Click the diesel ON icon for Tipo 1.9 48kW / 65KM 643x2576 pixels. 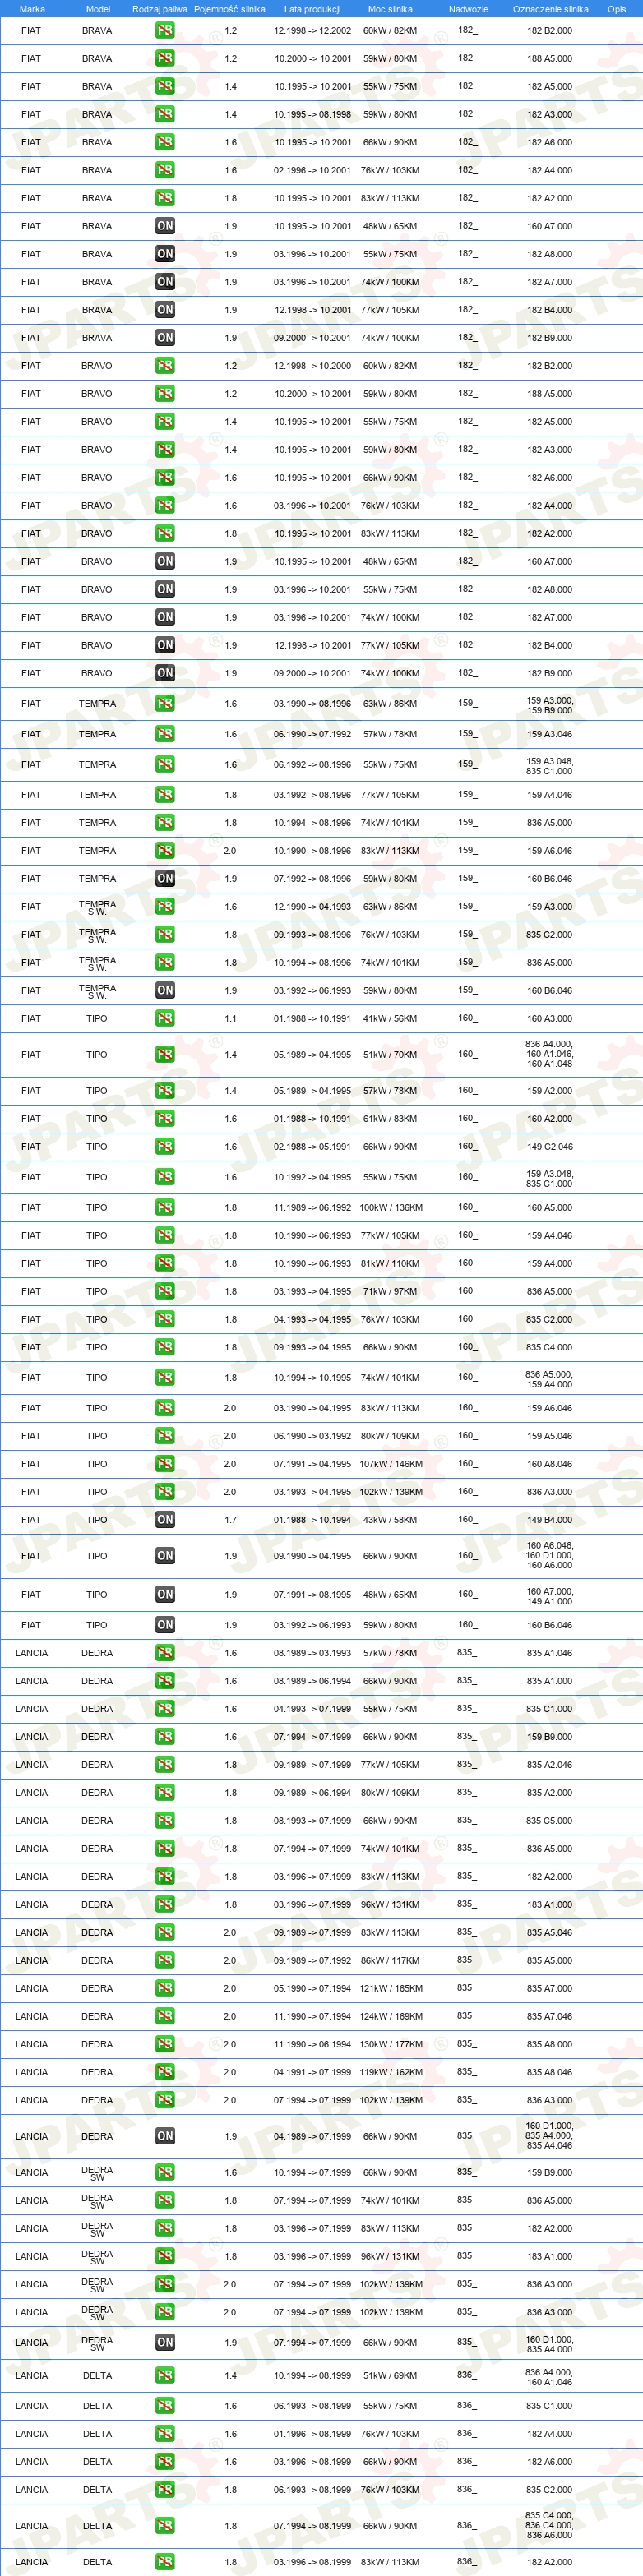pos(165,1595)
